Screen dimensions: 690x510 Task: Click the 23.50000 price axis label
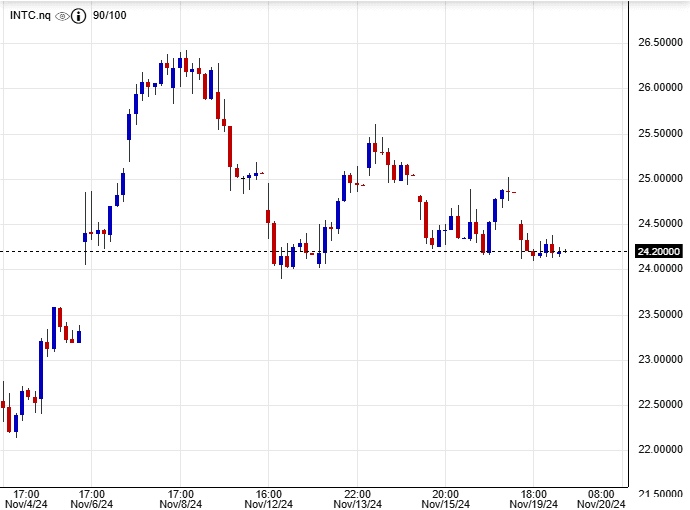659,314
